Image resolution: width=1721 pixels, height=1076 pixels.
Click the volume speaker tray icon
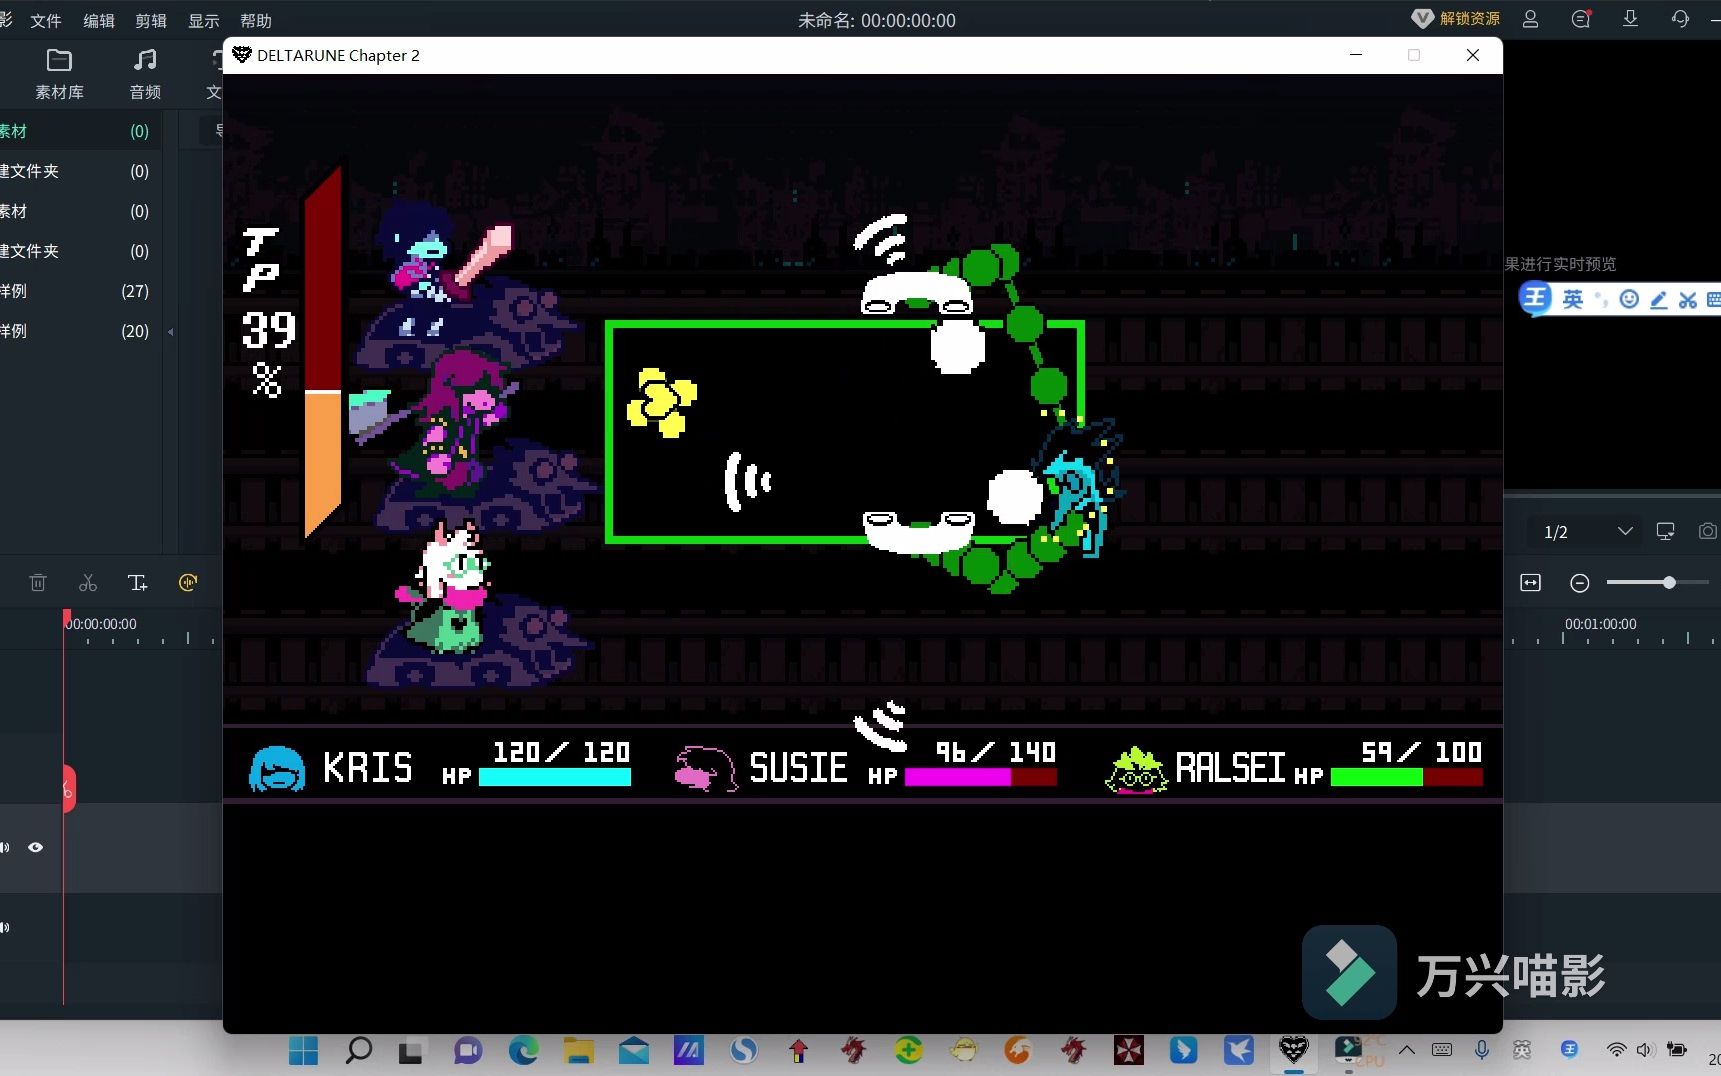coord(1645,1050)
